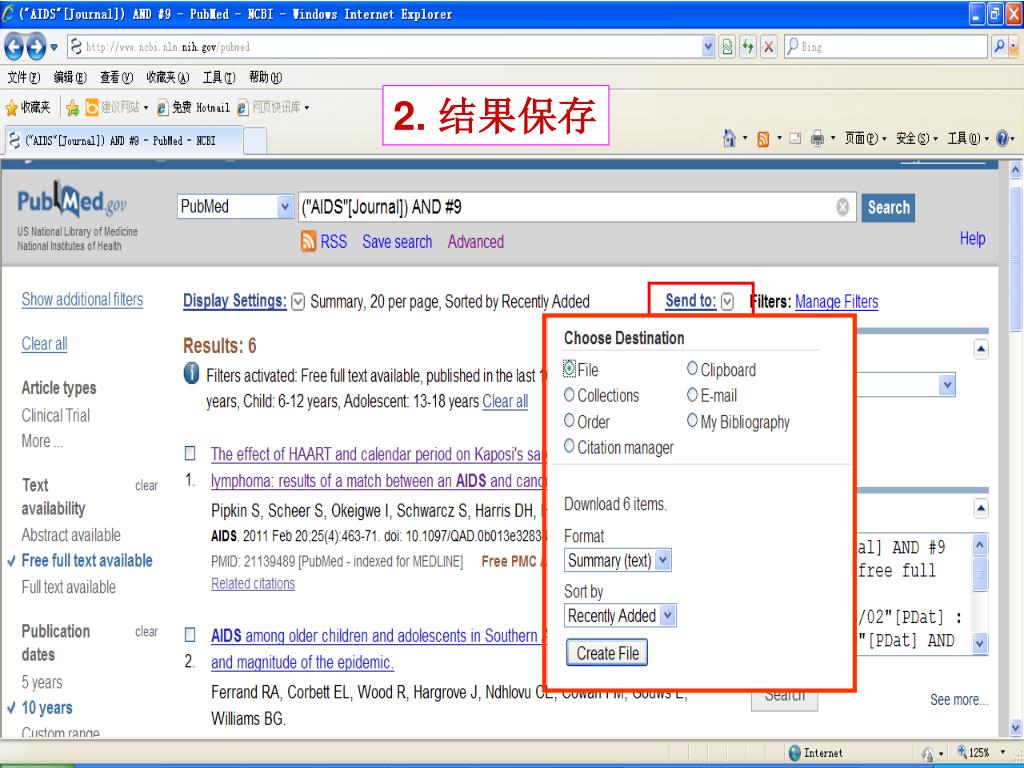The height and width of the screenshot is (768, 1024).
Task: Click the compatibility view icon in address bar
Action: 727,46
